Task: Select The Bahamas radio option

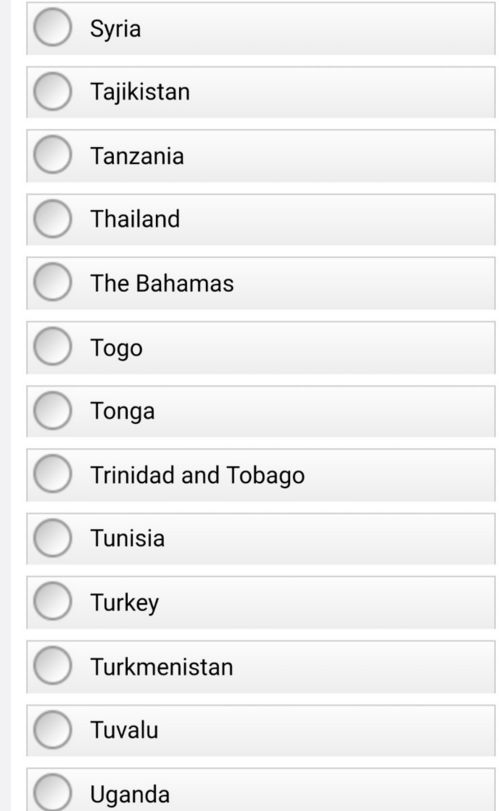Action: (52, 282)
